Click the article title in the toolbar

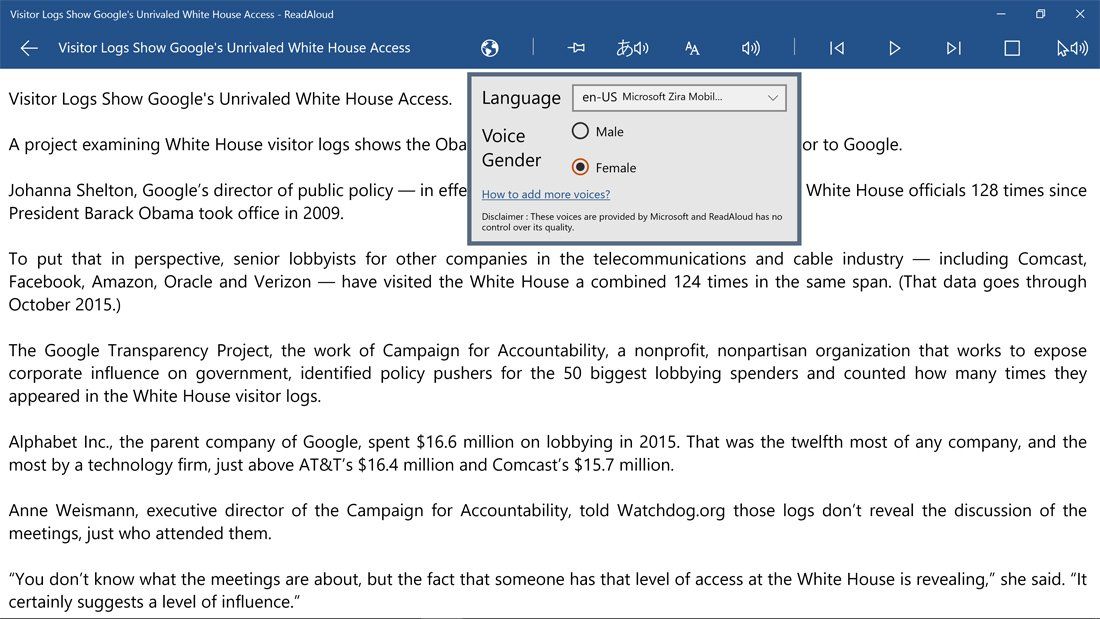pyautogui.click(x=234, y=47)
